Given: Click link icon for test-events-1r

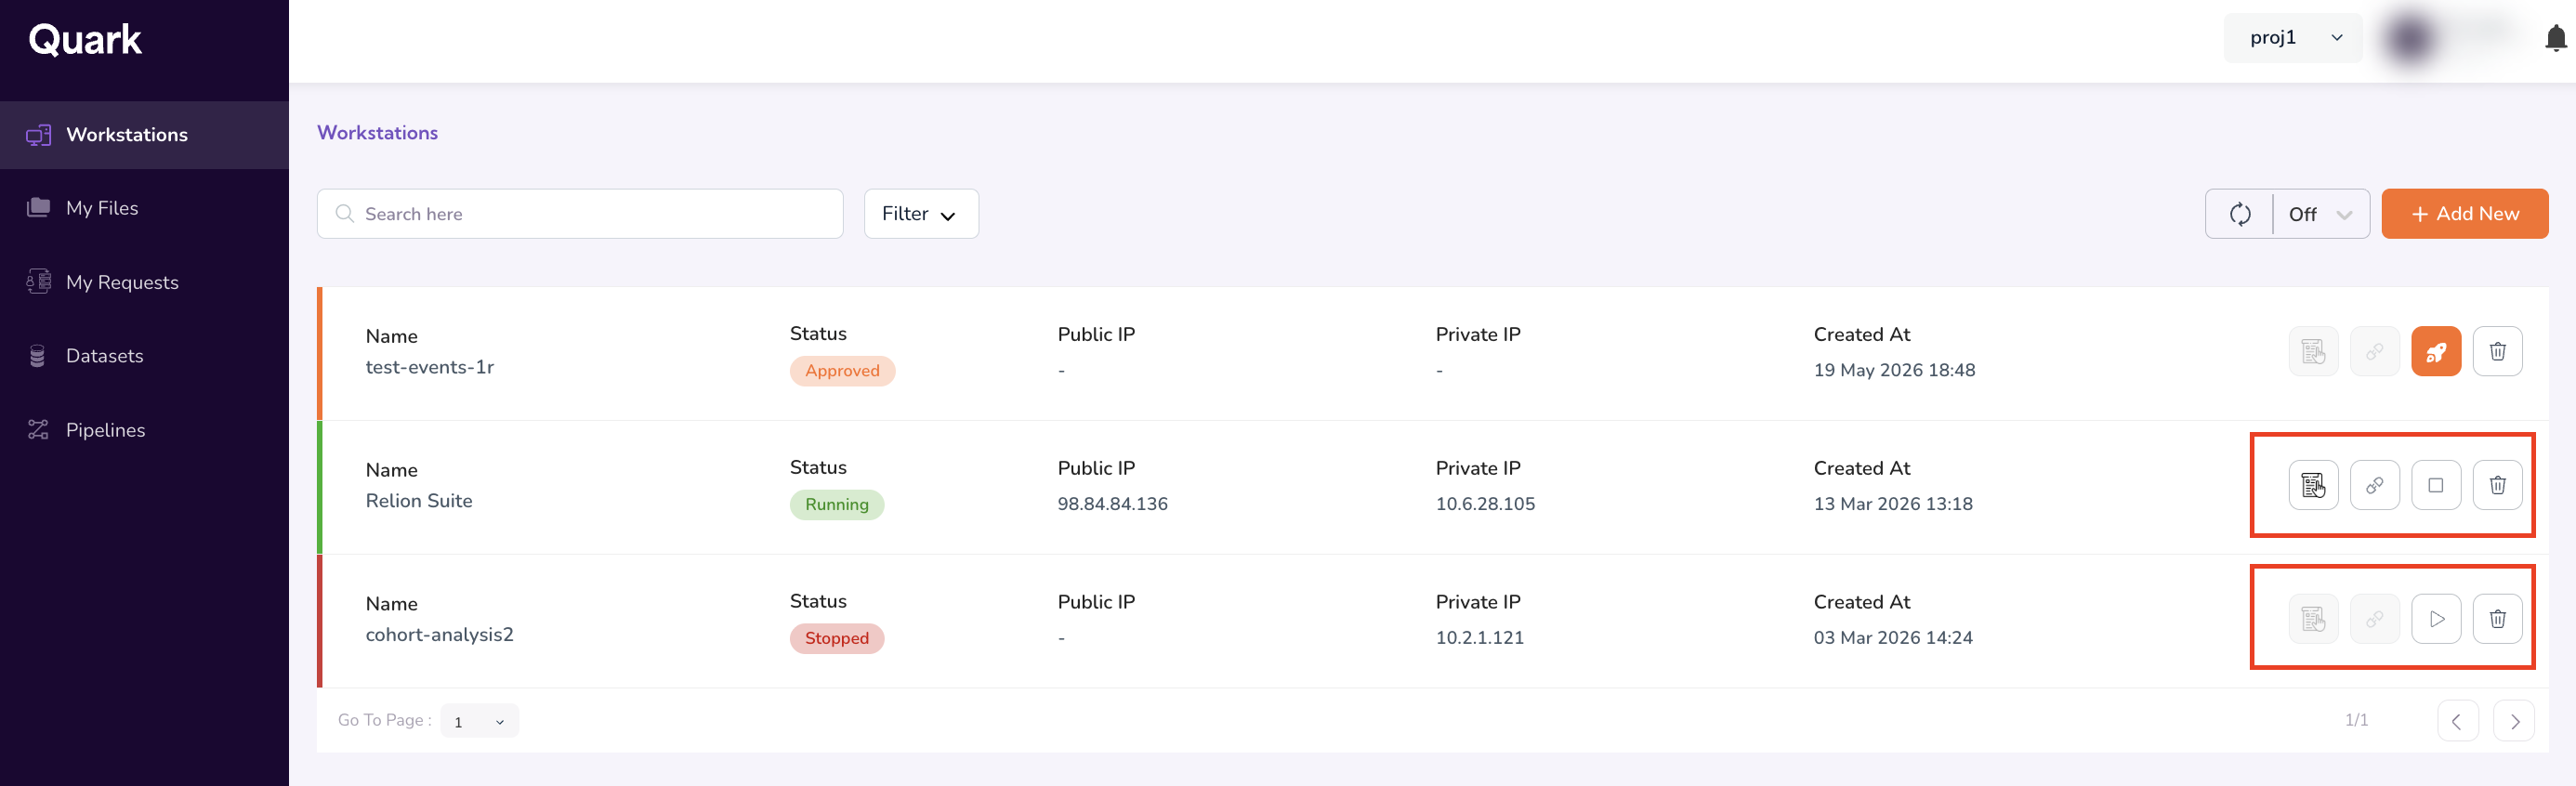Looking at the screenshot, I should click(2374, 351).
